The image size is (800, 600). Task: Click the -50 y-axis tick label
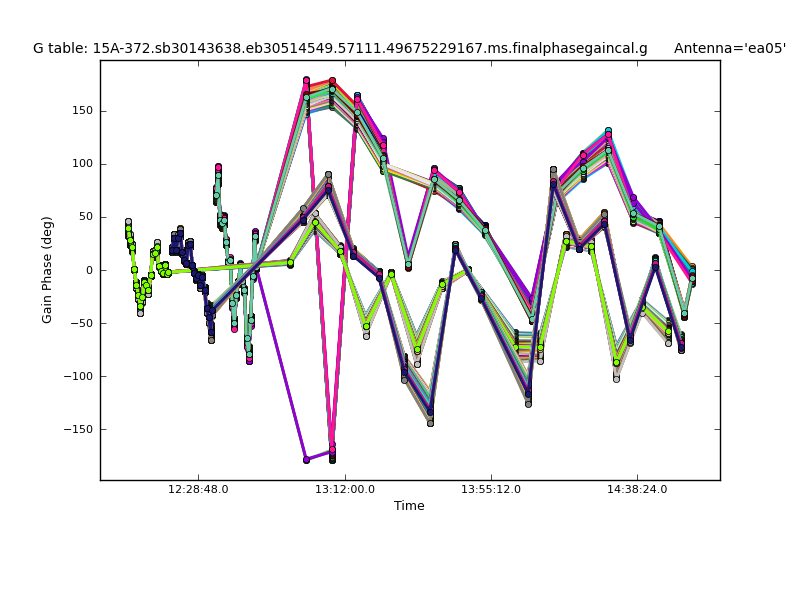pyautogui.click(x=80, y=323)
